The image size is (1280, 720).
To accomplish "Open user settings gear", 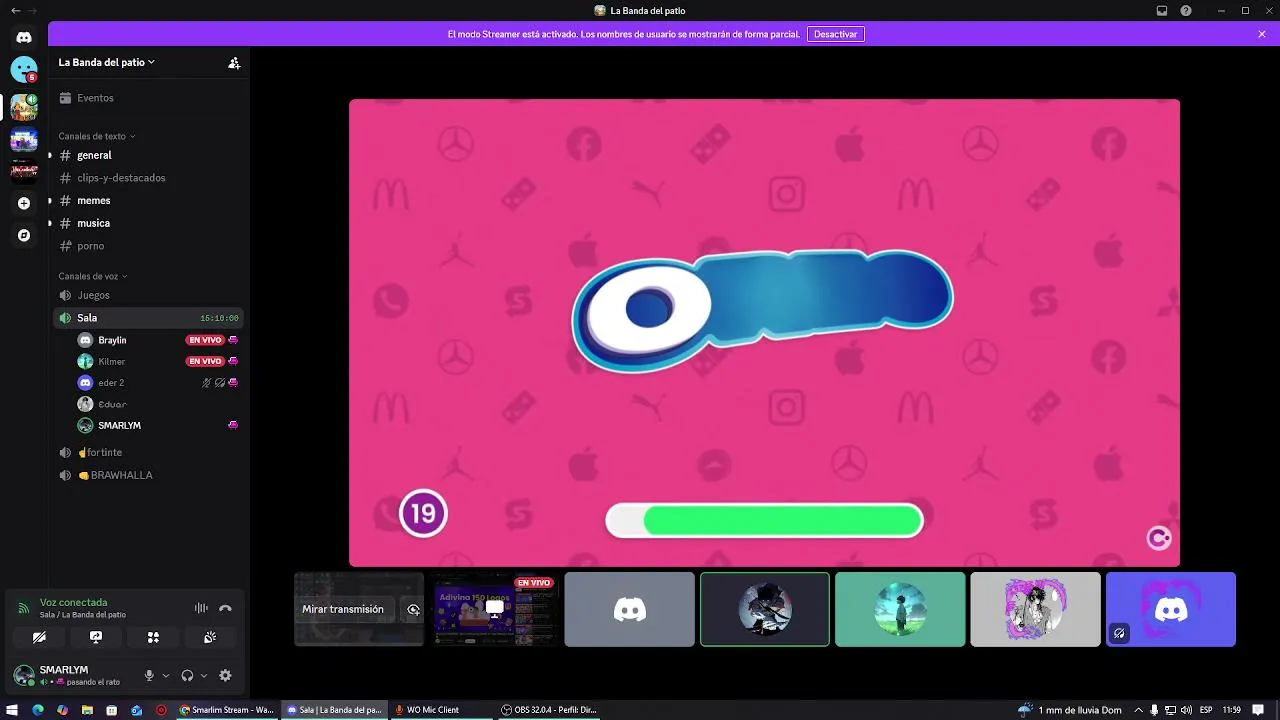I will click(225, 676).
